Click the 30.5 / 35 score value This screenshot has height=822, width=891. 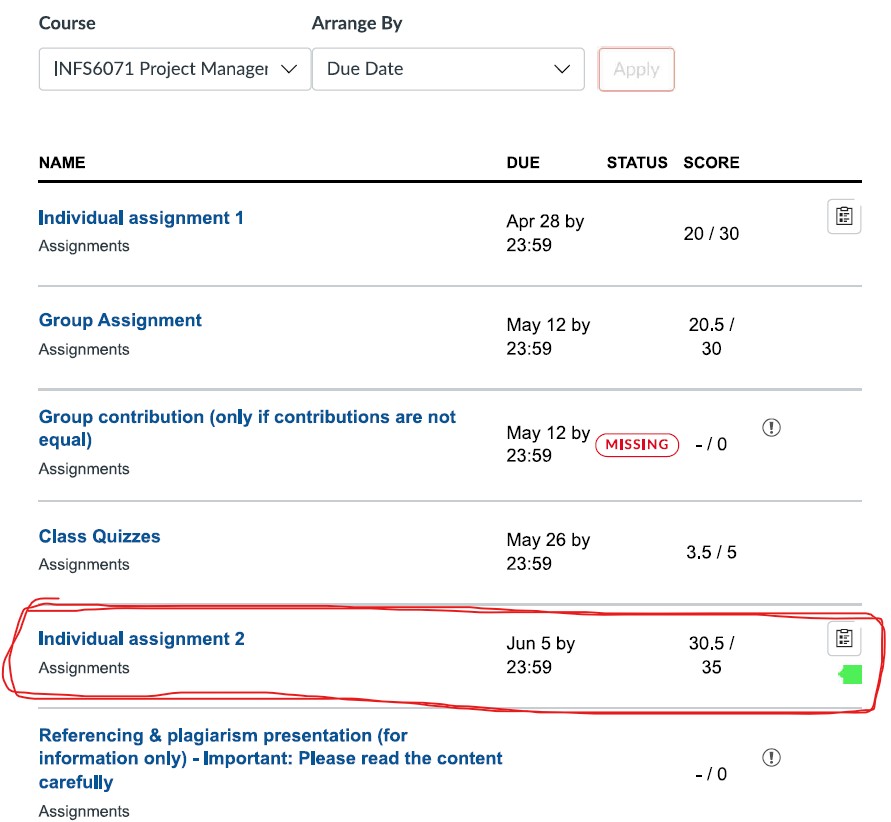point(711,655)
